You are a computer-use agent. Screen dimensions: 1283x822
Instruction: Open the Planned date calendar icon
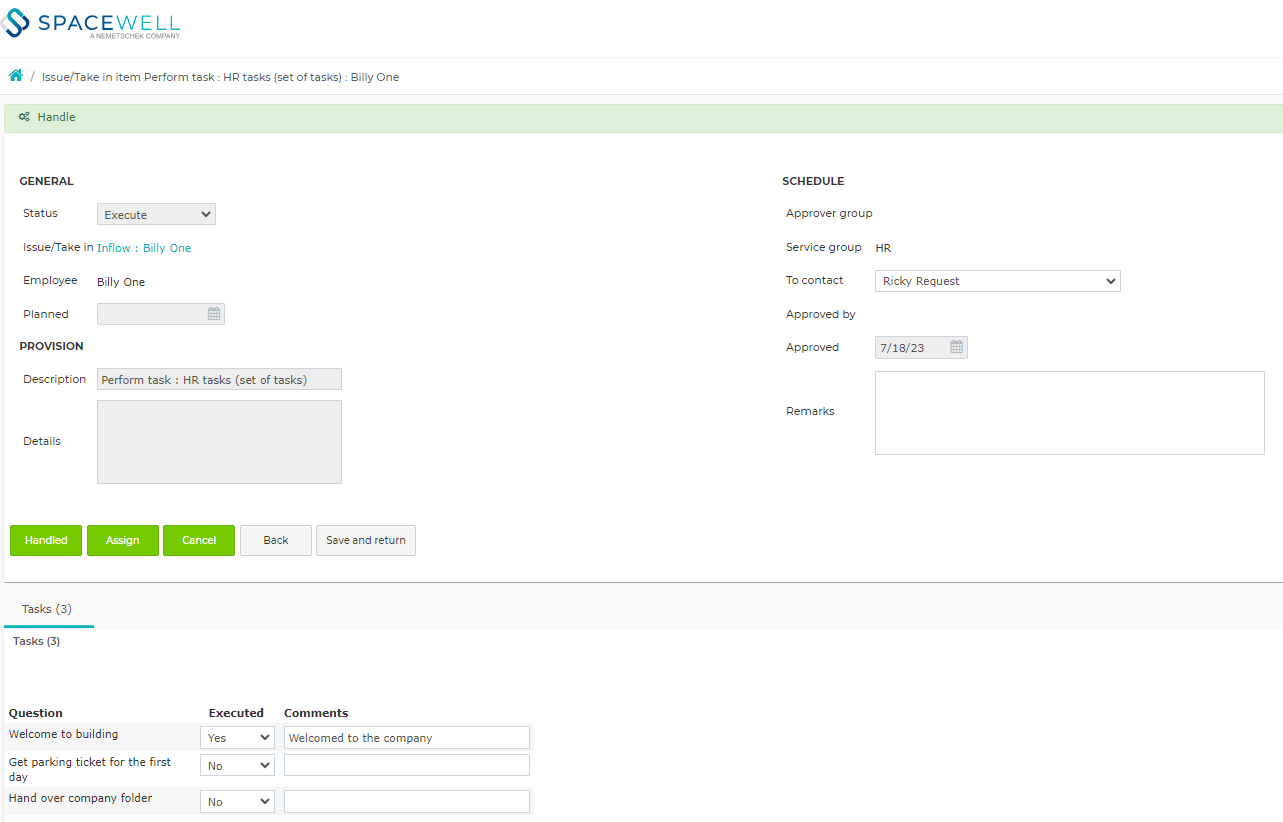[213, 314]
